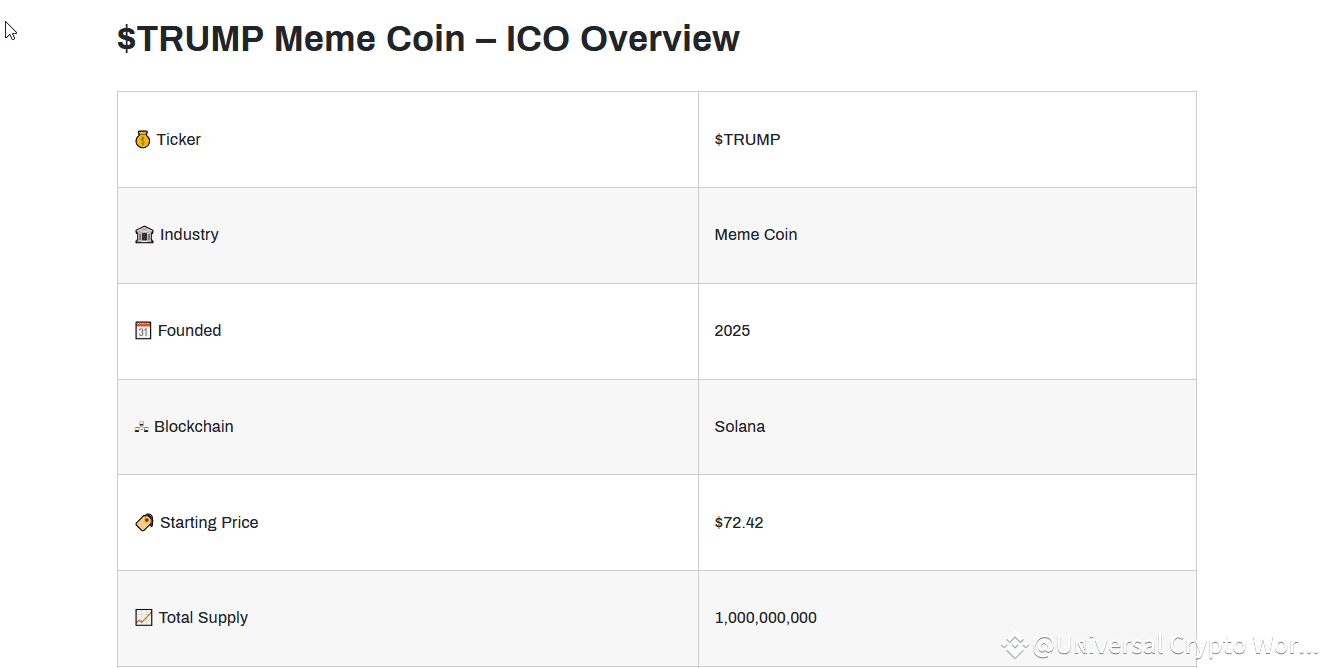1327x668 pixels.
Task: Click the chart icon beside Total Supply
Action: (x=144, y=618)
